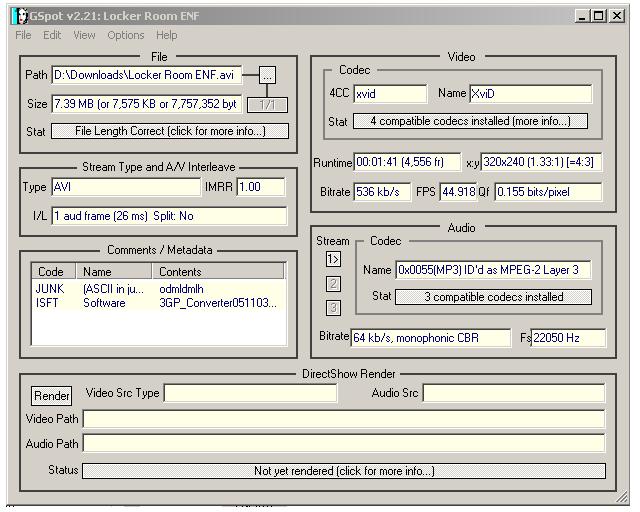Open the View menu

click(84, 35)
